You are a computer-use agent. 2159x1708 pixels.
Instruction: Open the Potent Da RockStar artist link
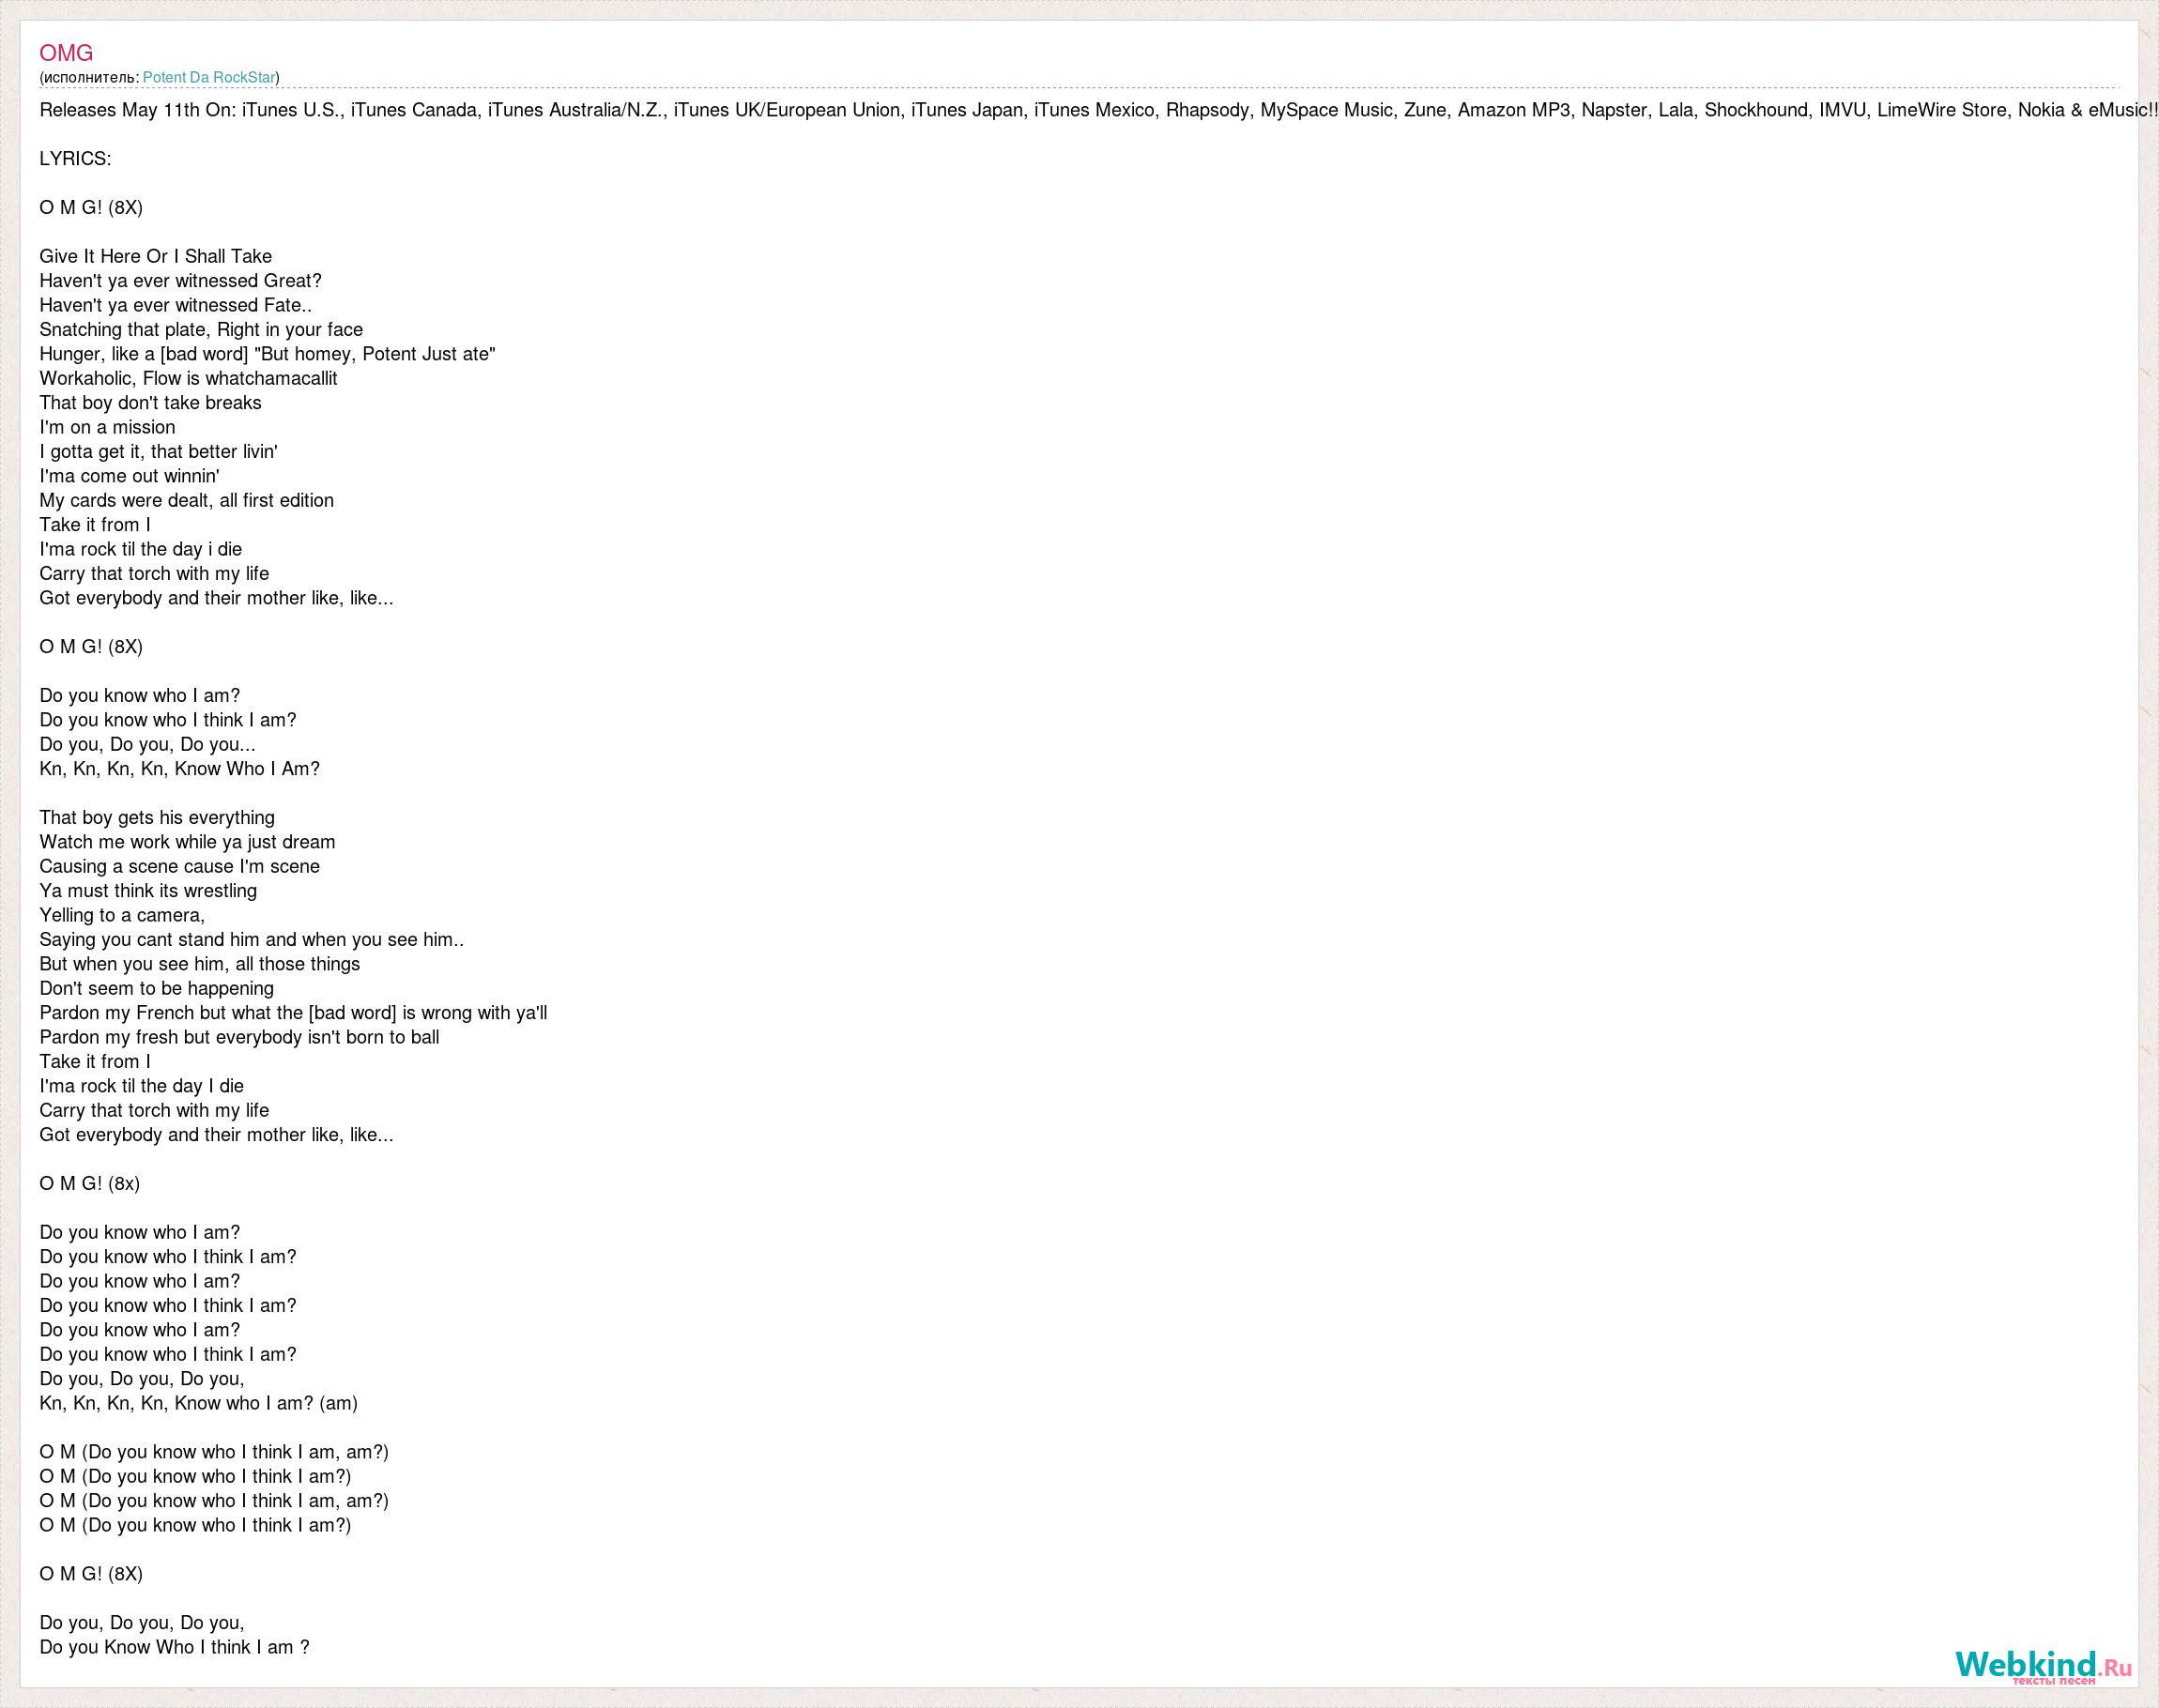pos(209,77)
